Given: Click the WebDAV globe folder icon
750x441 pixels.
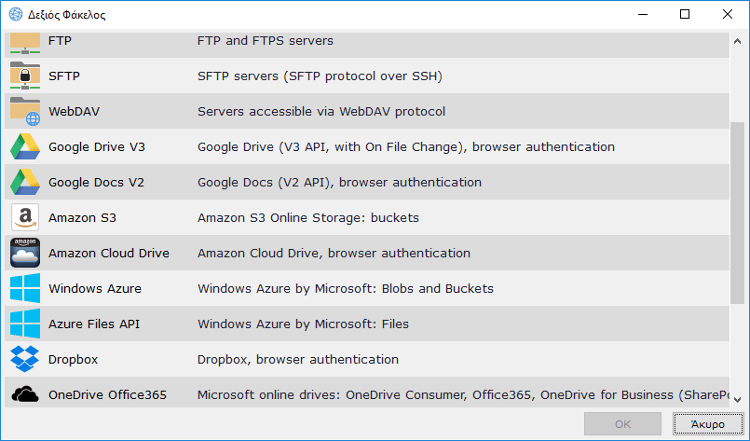Looking at the screenshot, I should [x=25, y=111].
